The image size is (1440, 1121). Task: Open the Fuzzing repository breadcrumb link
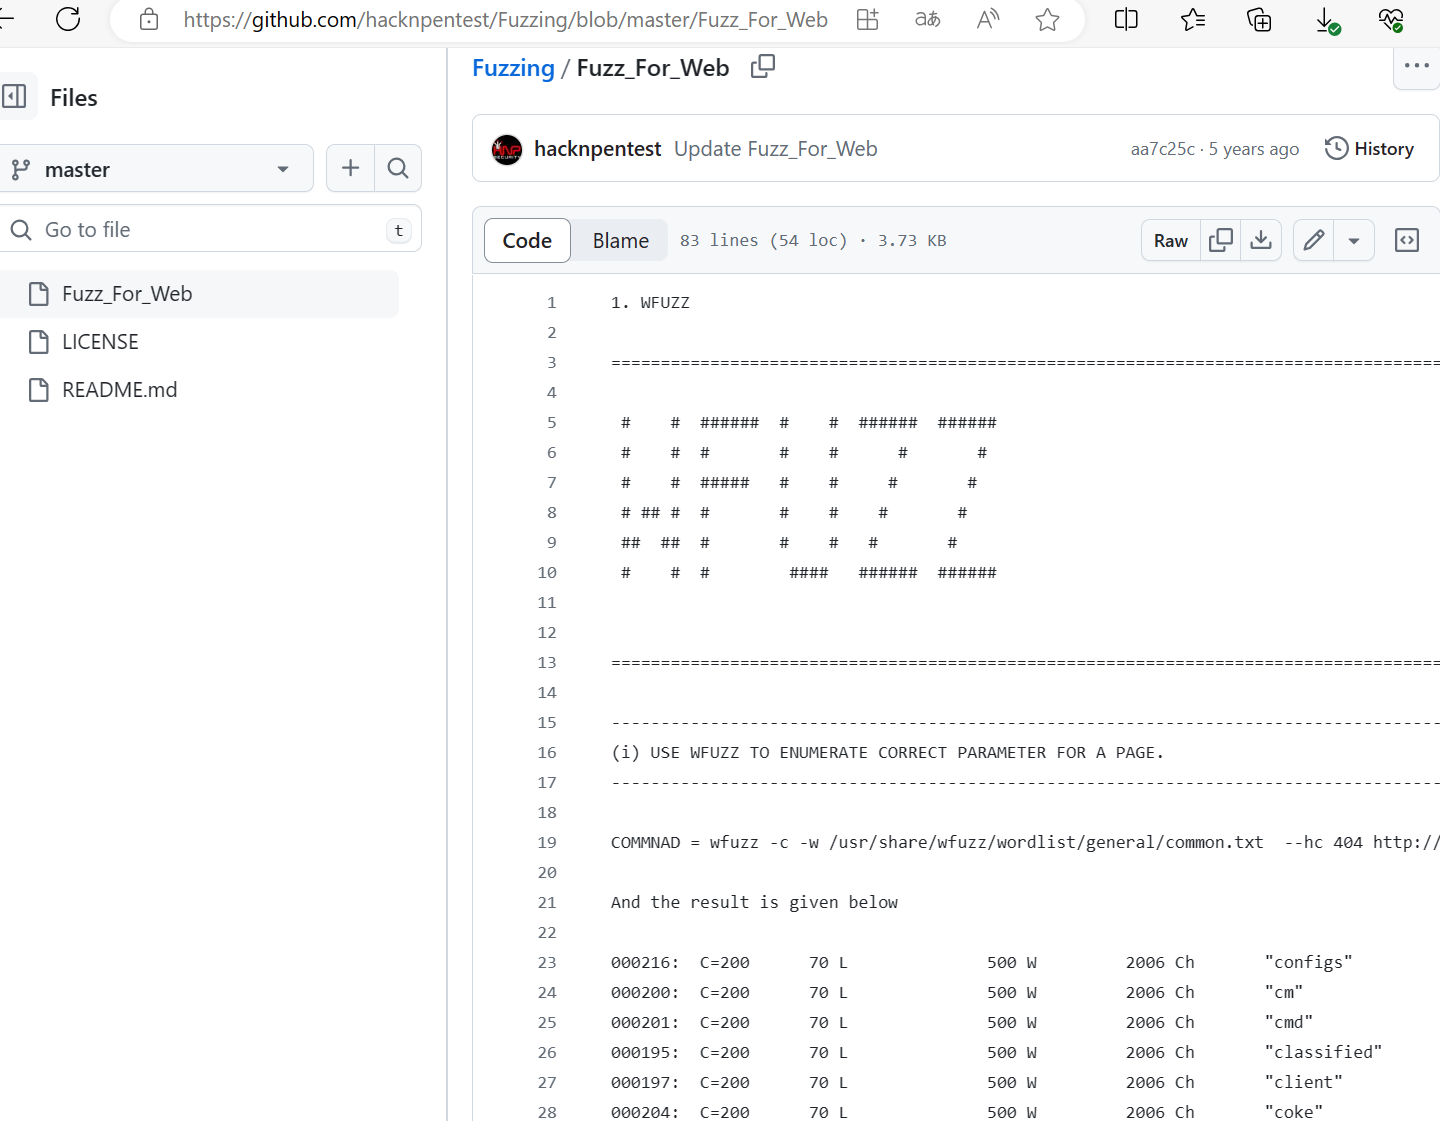point(513,68)
